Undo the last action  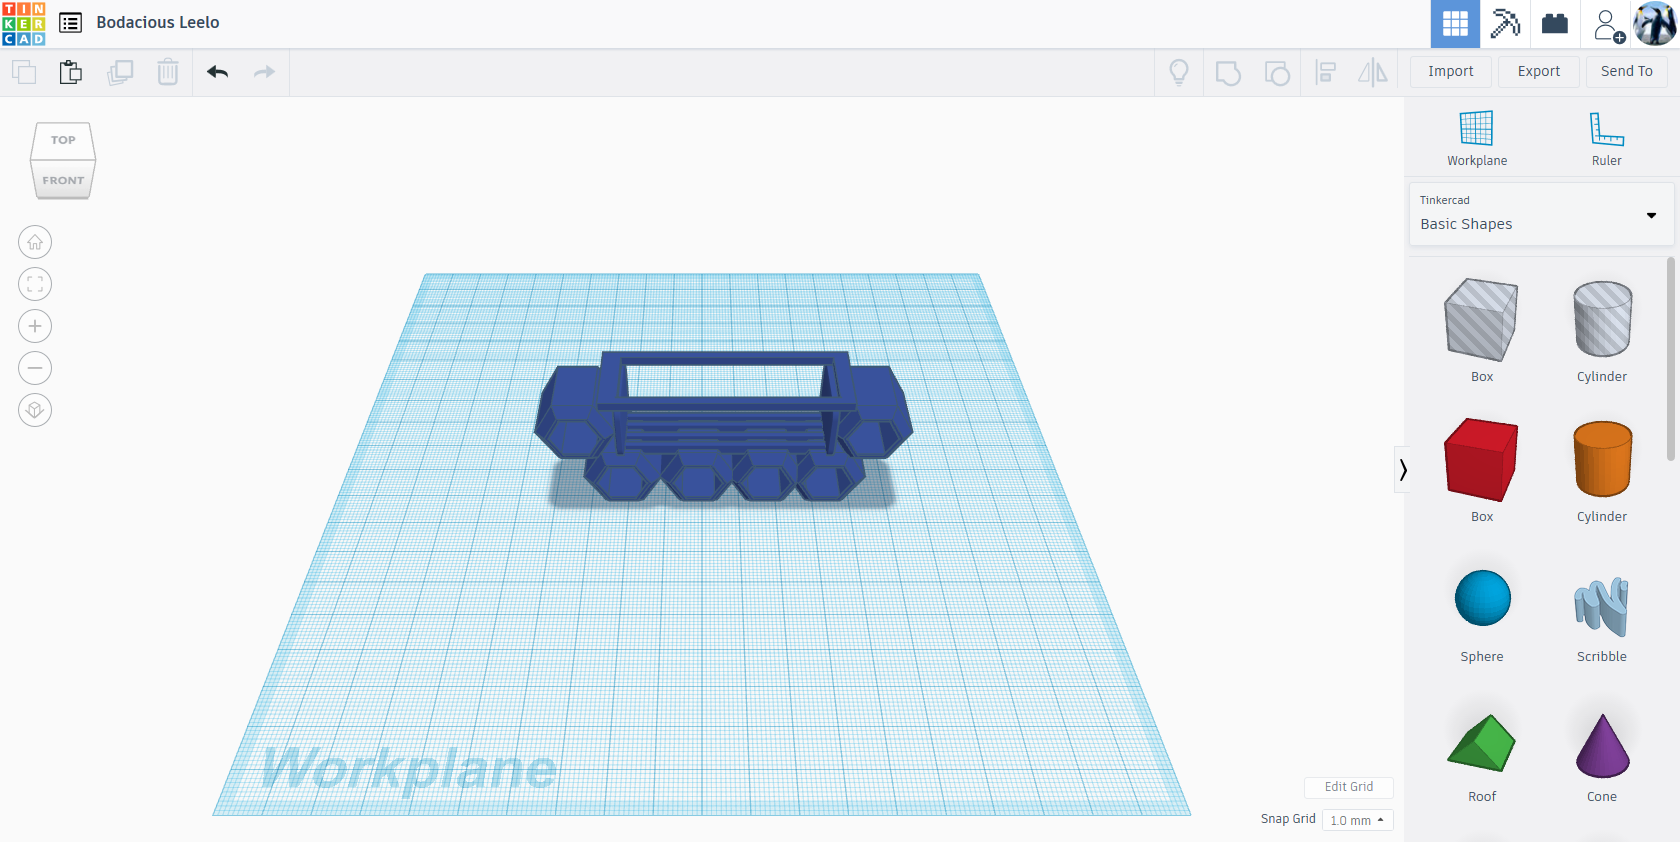218,72
